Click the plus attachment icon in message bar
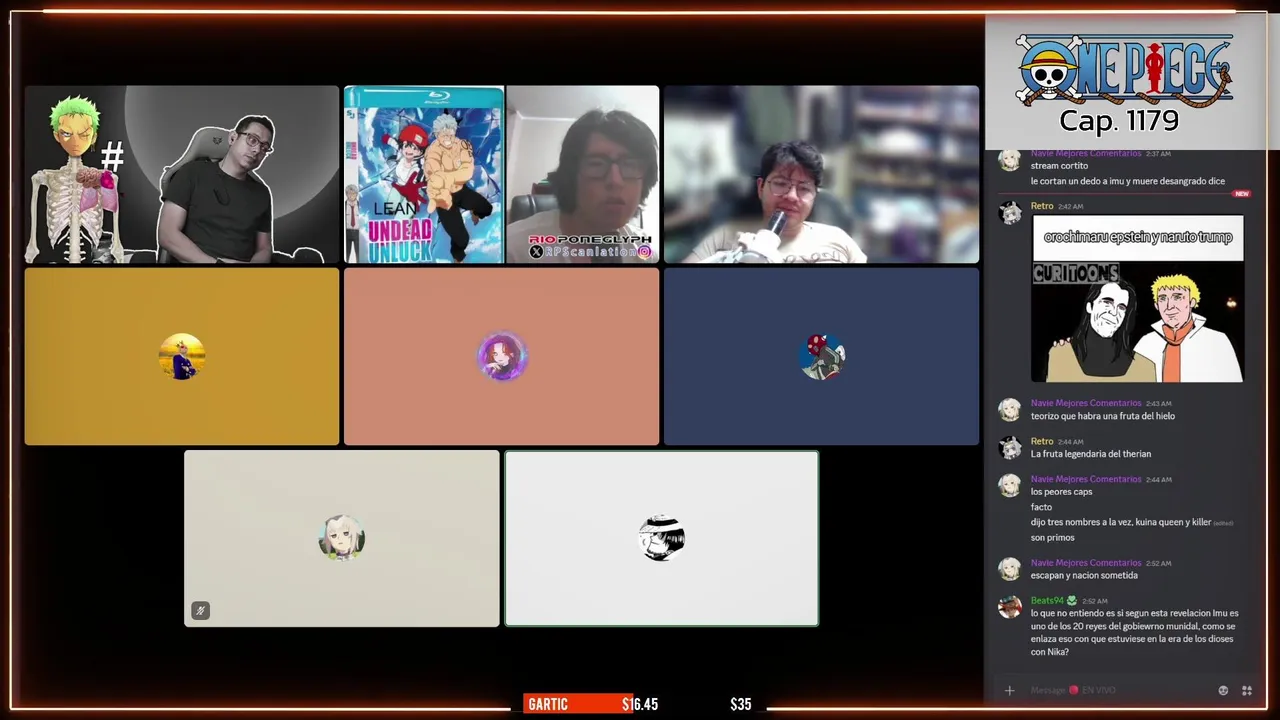Screen dimensions: 1280x720 [x=1009, y=690]
